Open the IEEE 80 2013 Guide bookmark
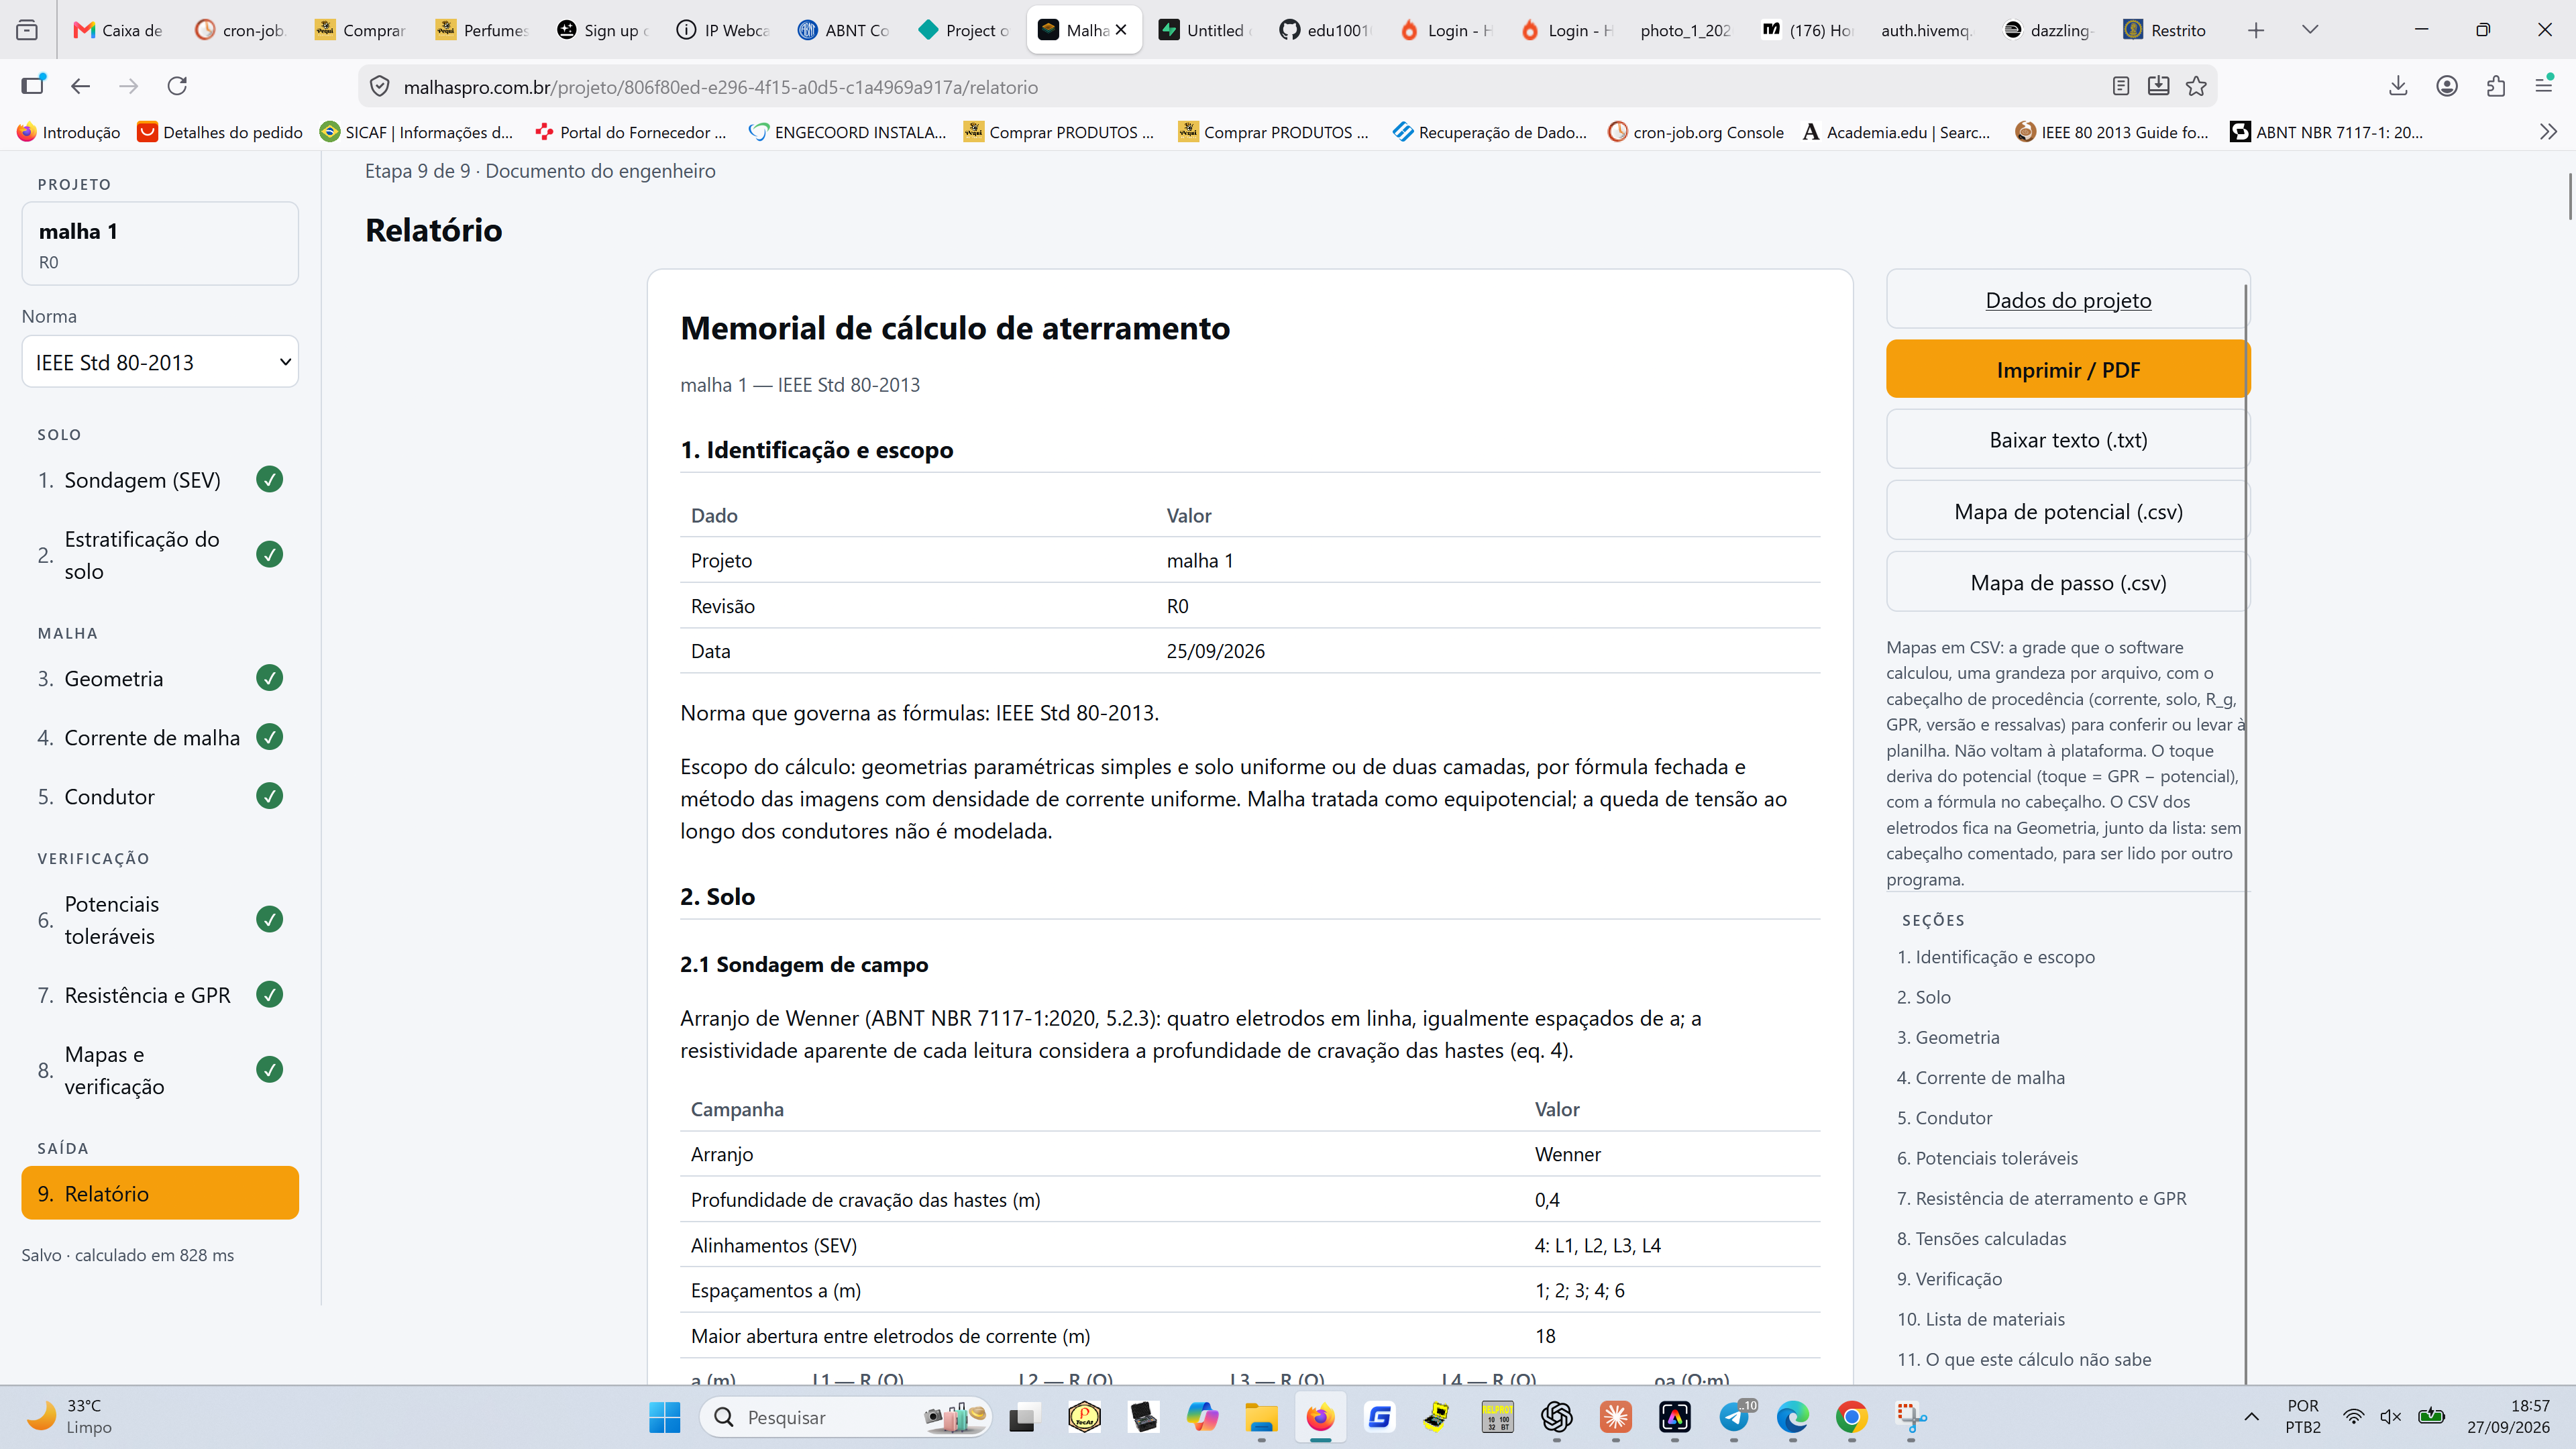 [2111, 132]
